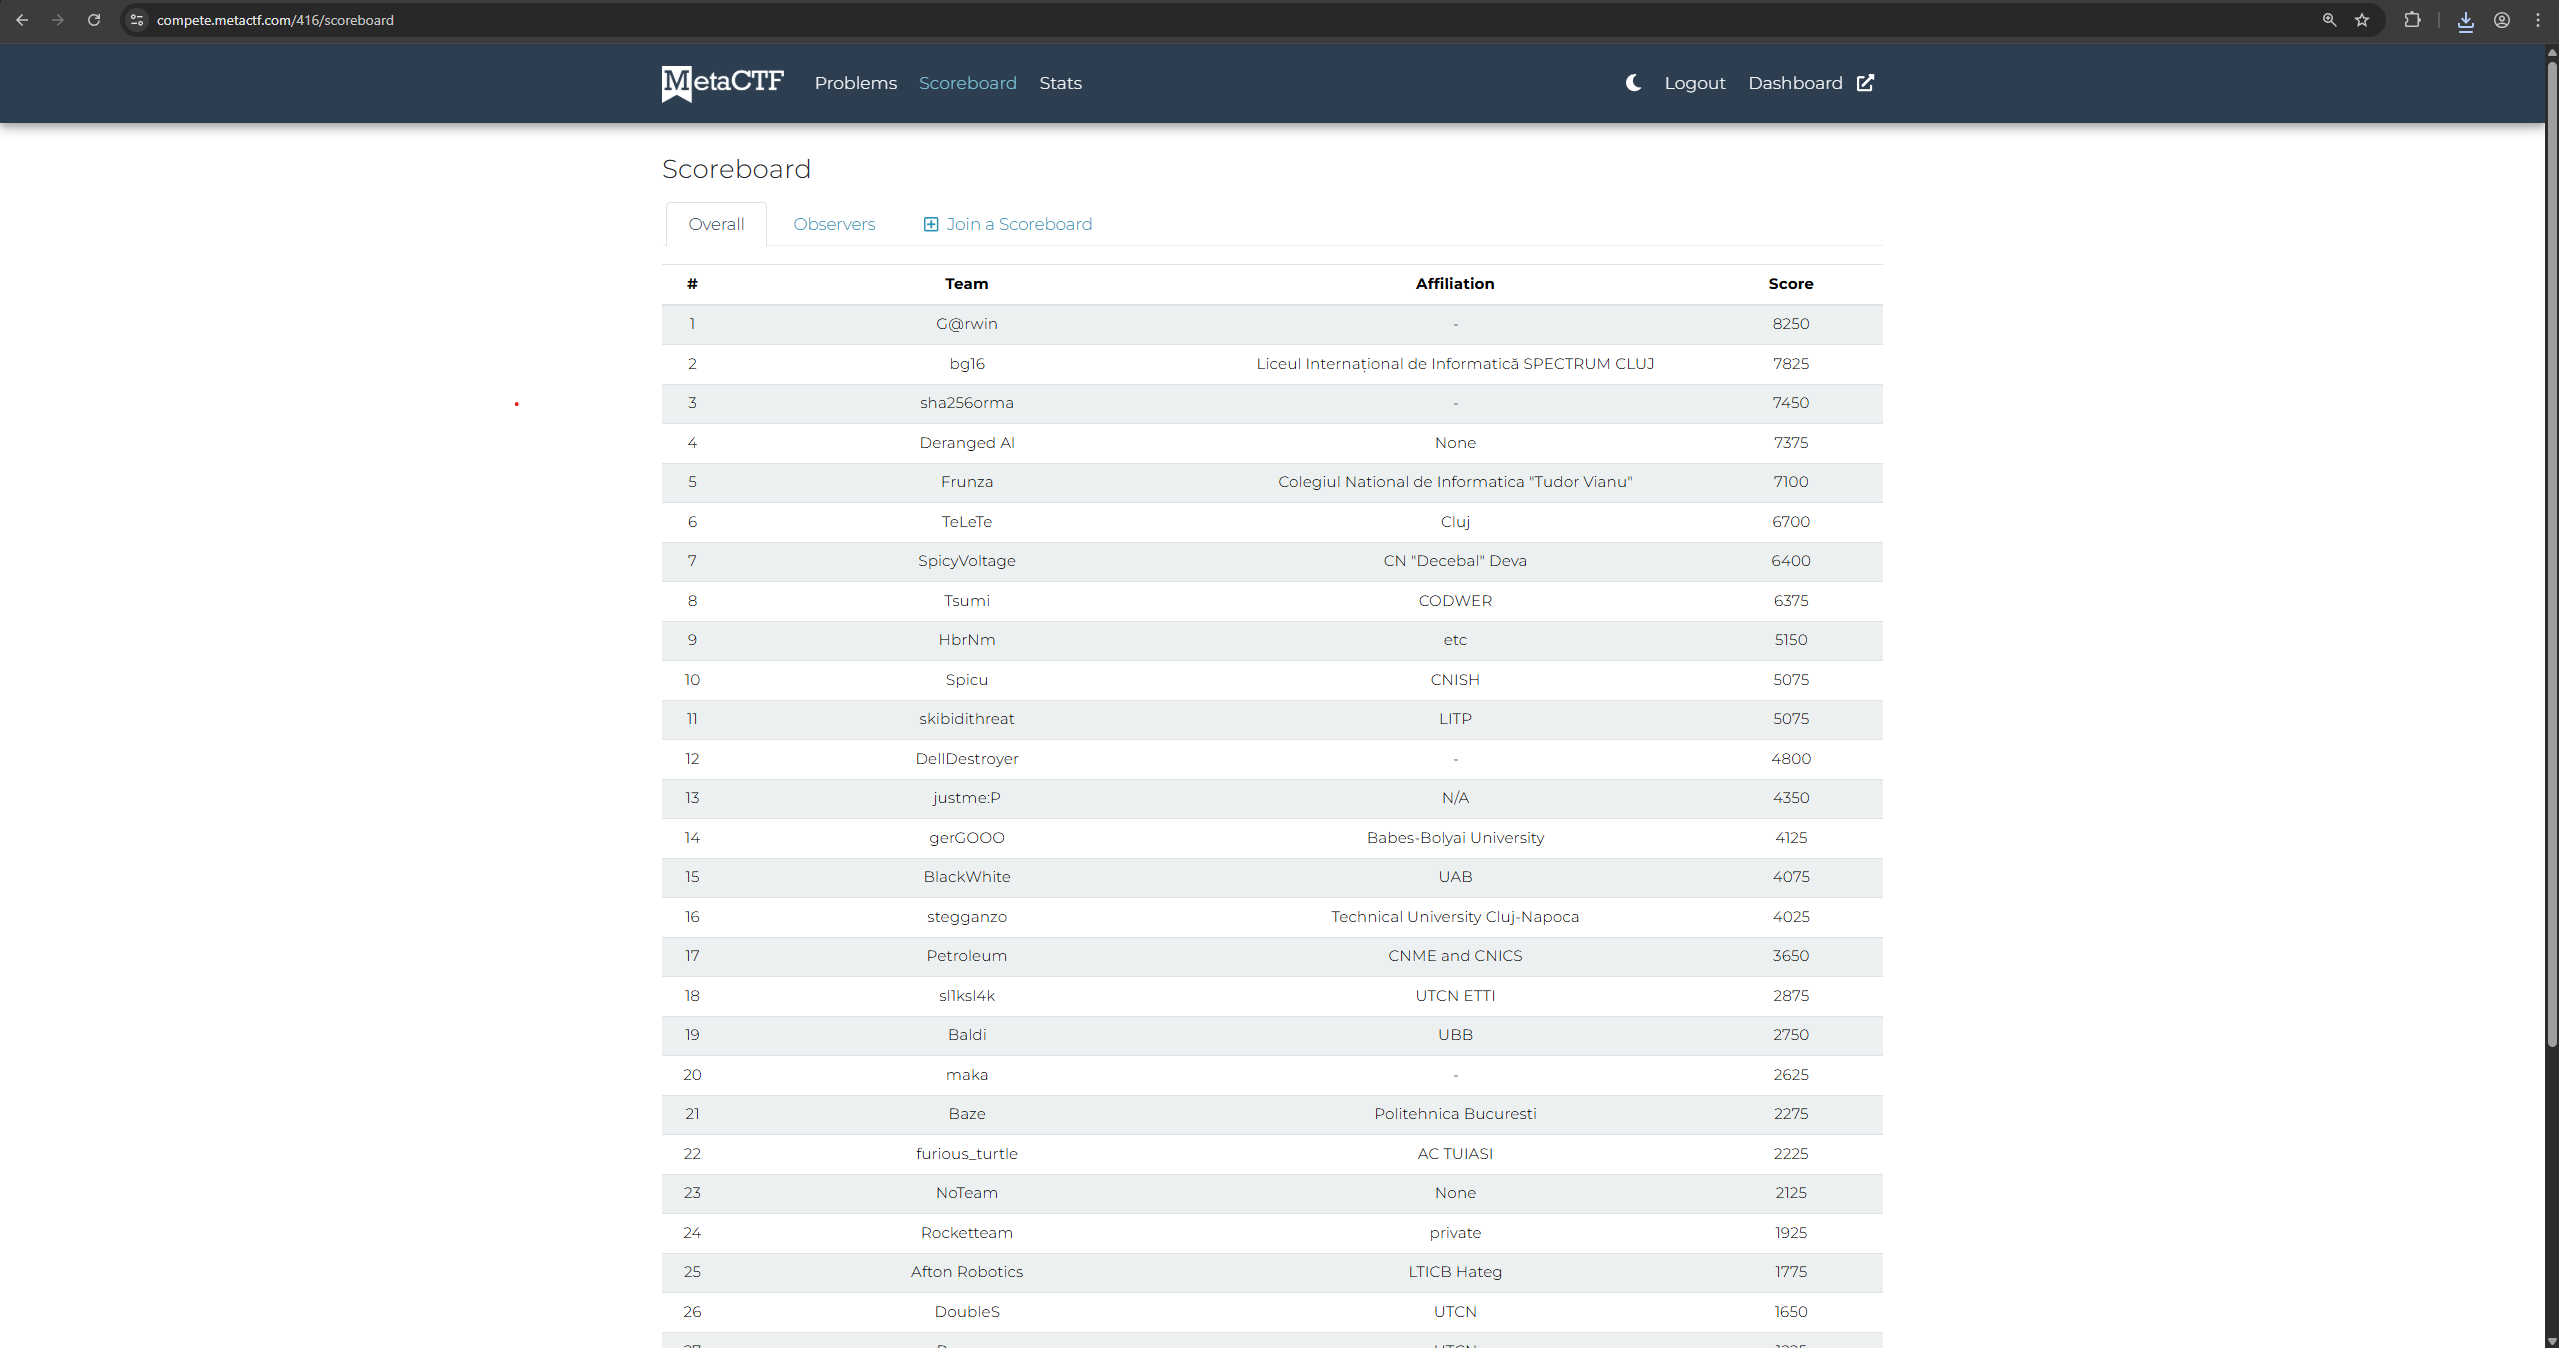View site information icon in address bar
2559x1348 pixels.
pyautogui.click(x=138, y=20)
